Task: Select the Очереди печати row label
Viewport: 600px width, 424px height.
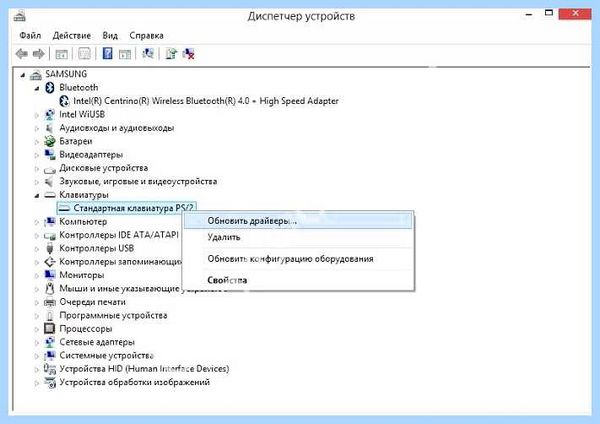Action: (92, 302)
